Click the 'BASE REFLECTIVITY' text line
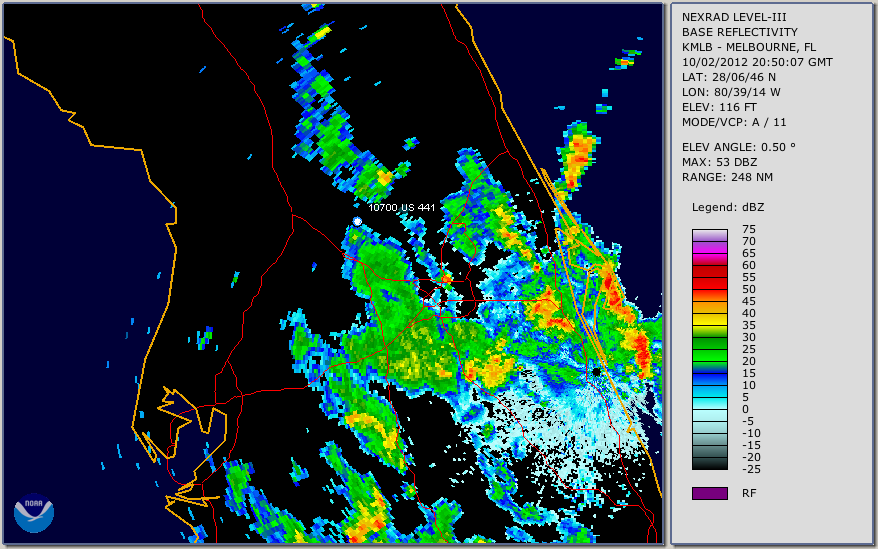This screenshot has width=878, height=549. point(740,32)
